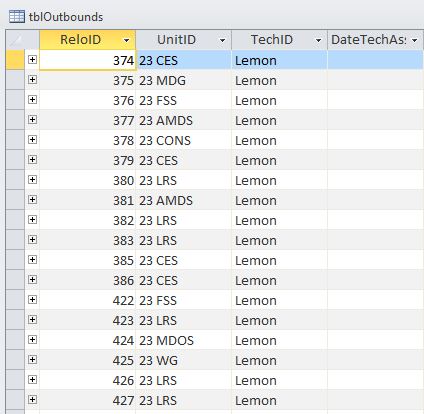Expand record 381 plus icon
Image resolution: width=424 pixels, height=414 pixels.
coord(32,199)
